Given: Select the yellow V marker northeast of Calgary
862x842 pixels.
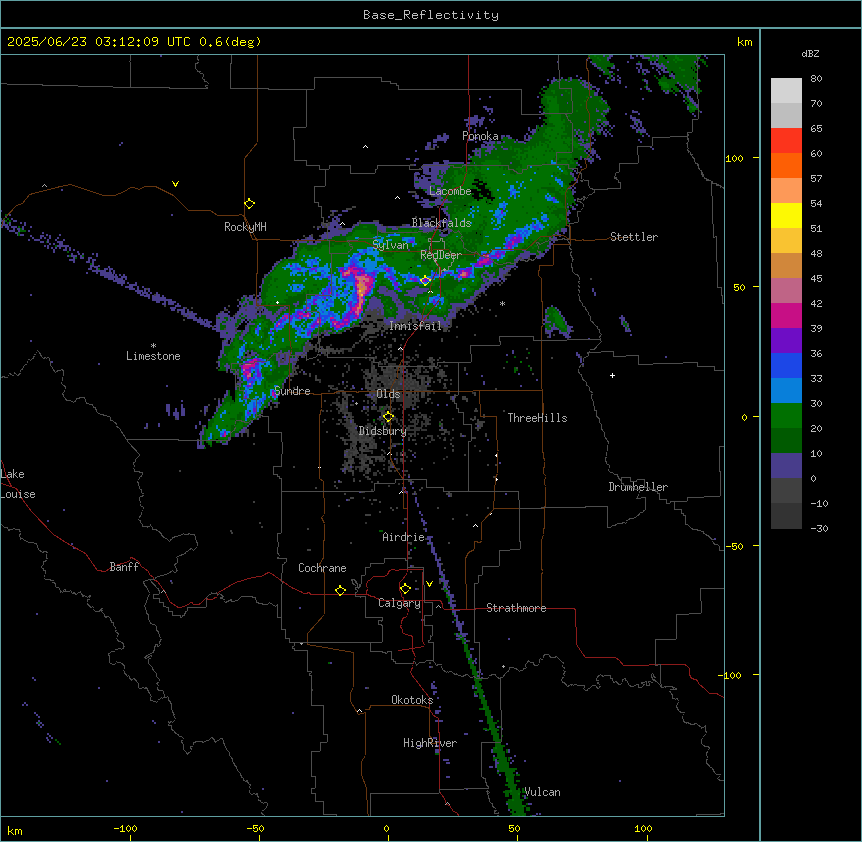Looking at the screenshot, I should coord(429,584).
